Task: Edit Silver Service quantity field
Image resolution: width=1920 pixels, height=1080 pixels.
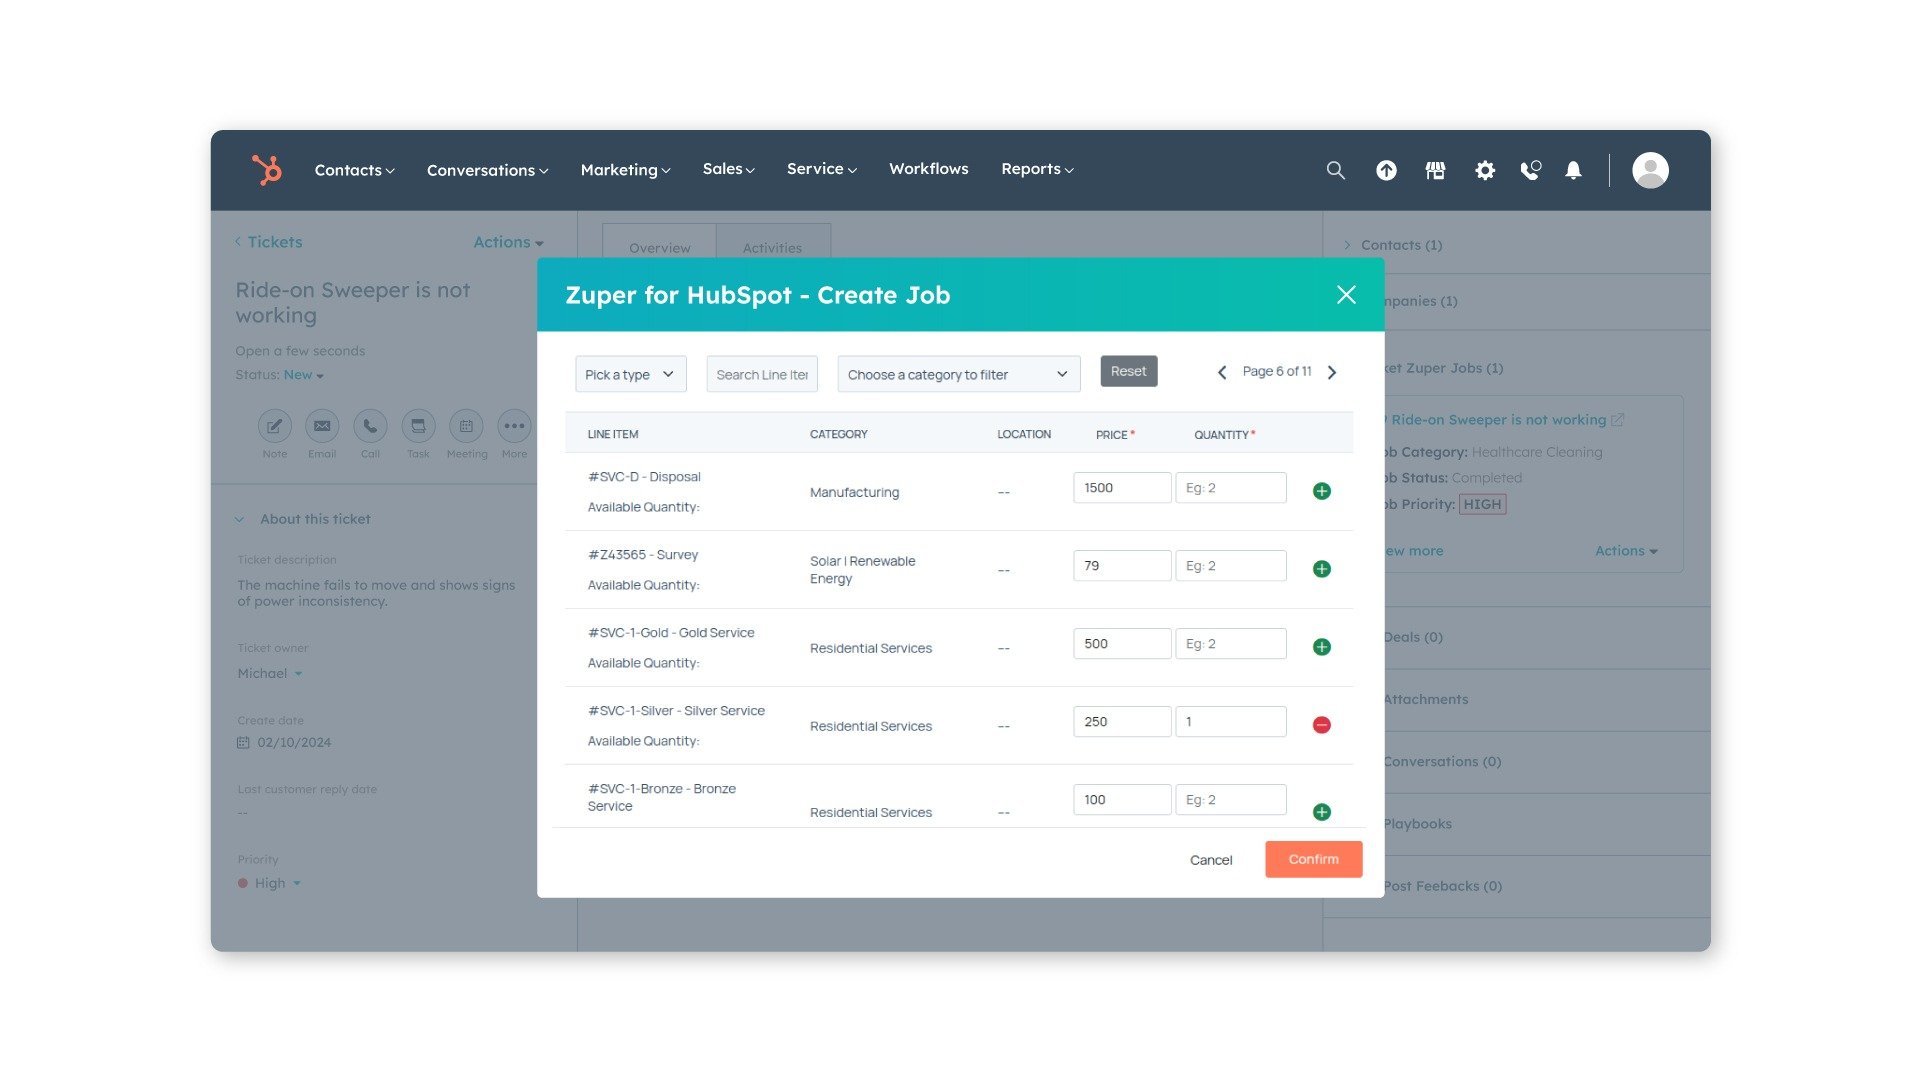Action: click(1230, 722)
